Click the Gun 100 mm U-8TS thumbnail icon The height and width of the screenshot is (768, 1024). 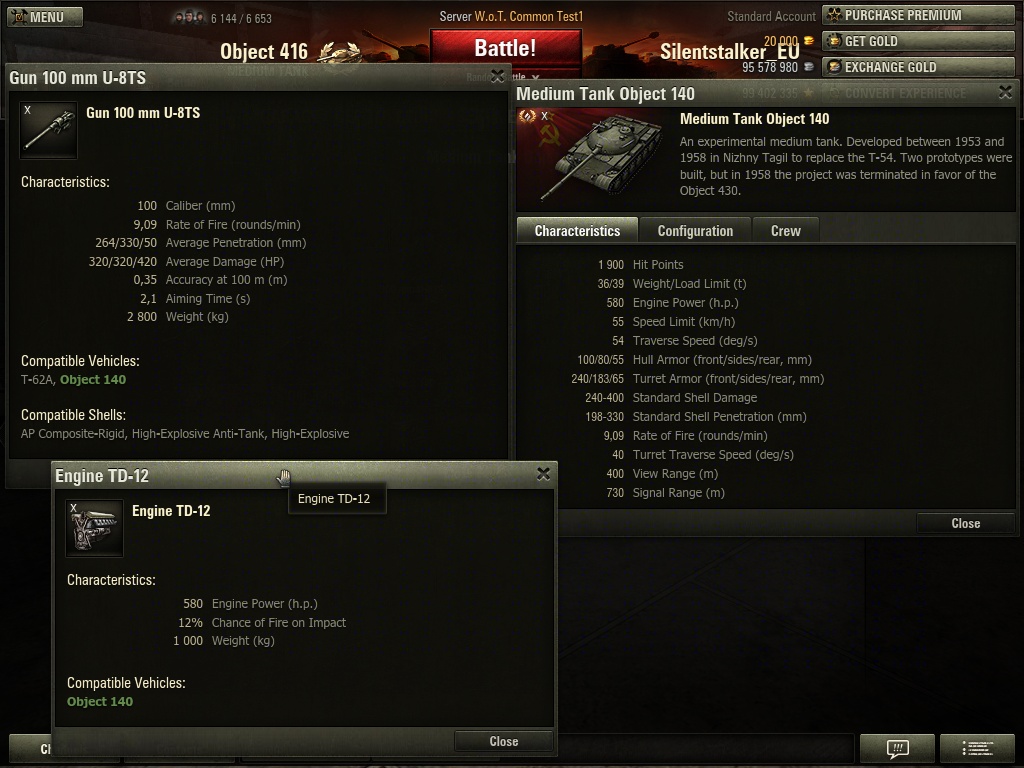(48, 131)
